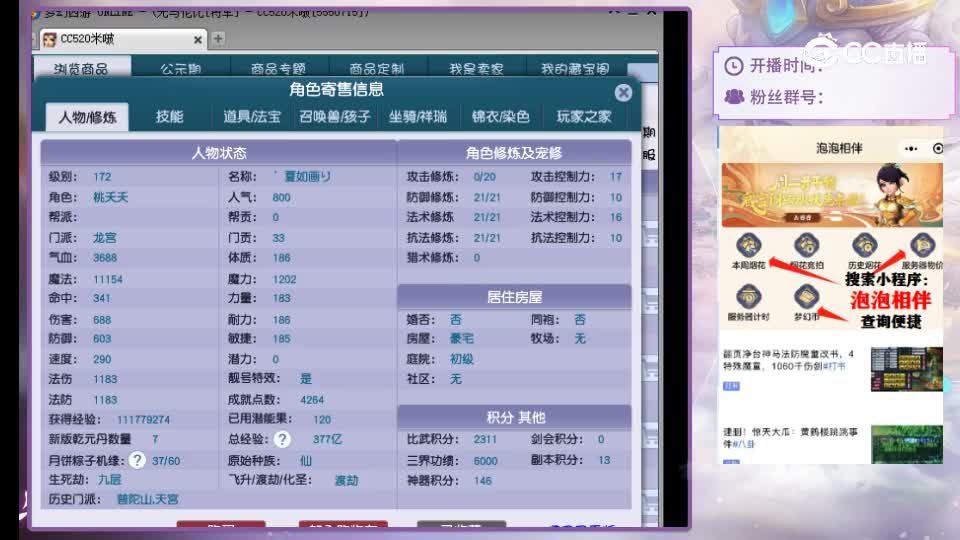The height and width of the screenshot is (540, 960).
Task: Go to 公示期 navigation item
Action: [181, 68]
